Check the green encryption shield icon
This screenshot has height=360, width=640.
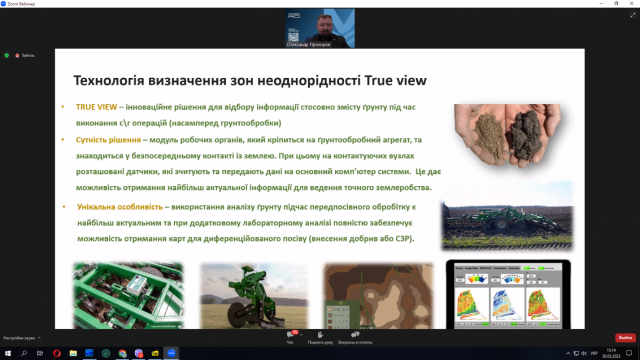click(x=7, y=55)
